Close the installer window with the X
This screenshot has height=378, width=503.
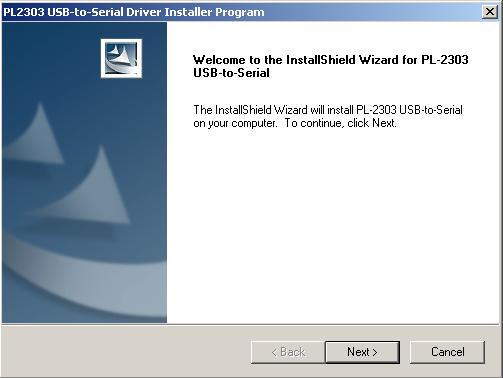(490, 12)
